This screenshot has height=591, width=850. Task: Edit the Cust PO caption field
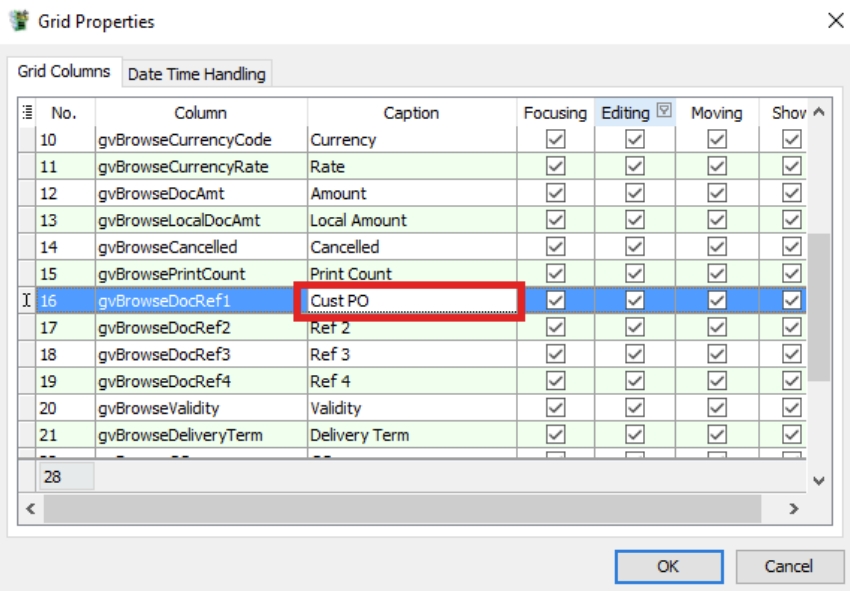click(408, 301)
